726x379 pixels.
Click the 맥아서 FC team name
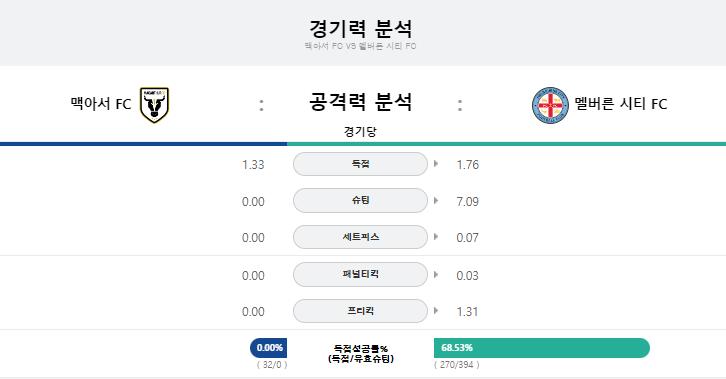coord(101,104)
